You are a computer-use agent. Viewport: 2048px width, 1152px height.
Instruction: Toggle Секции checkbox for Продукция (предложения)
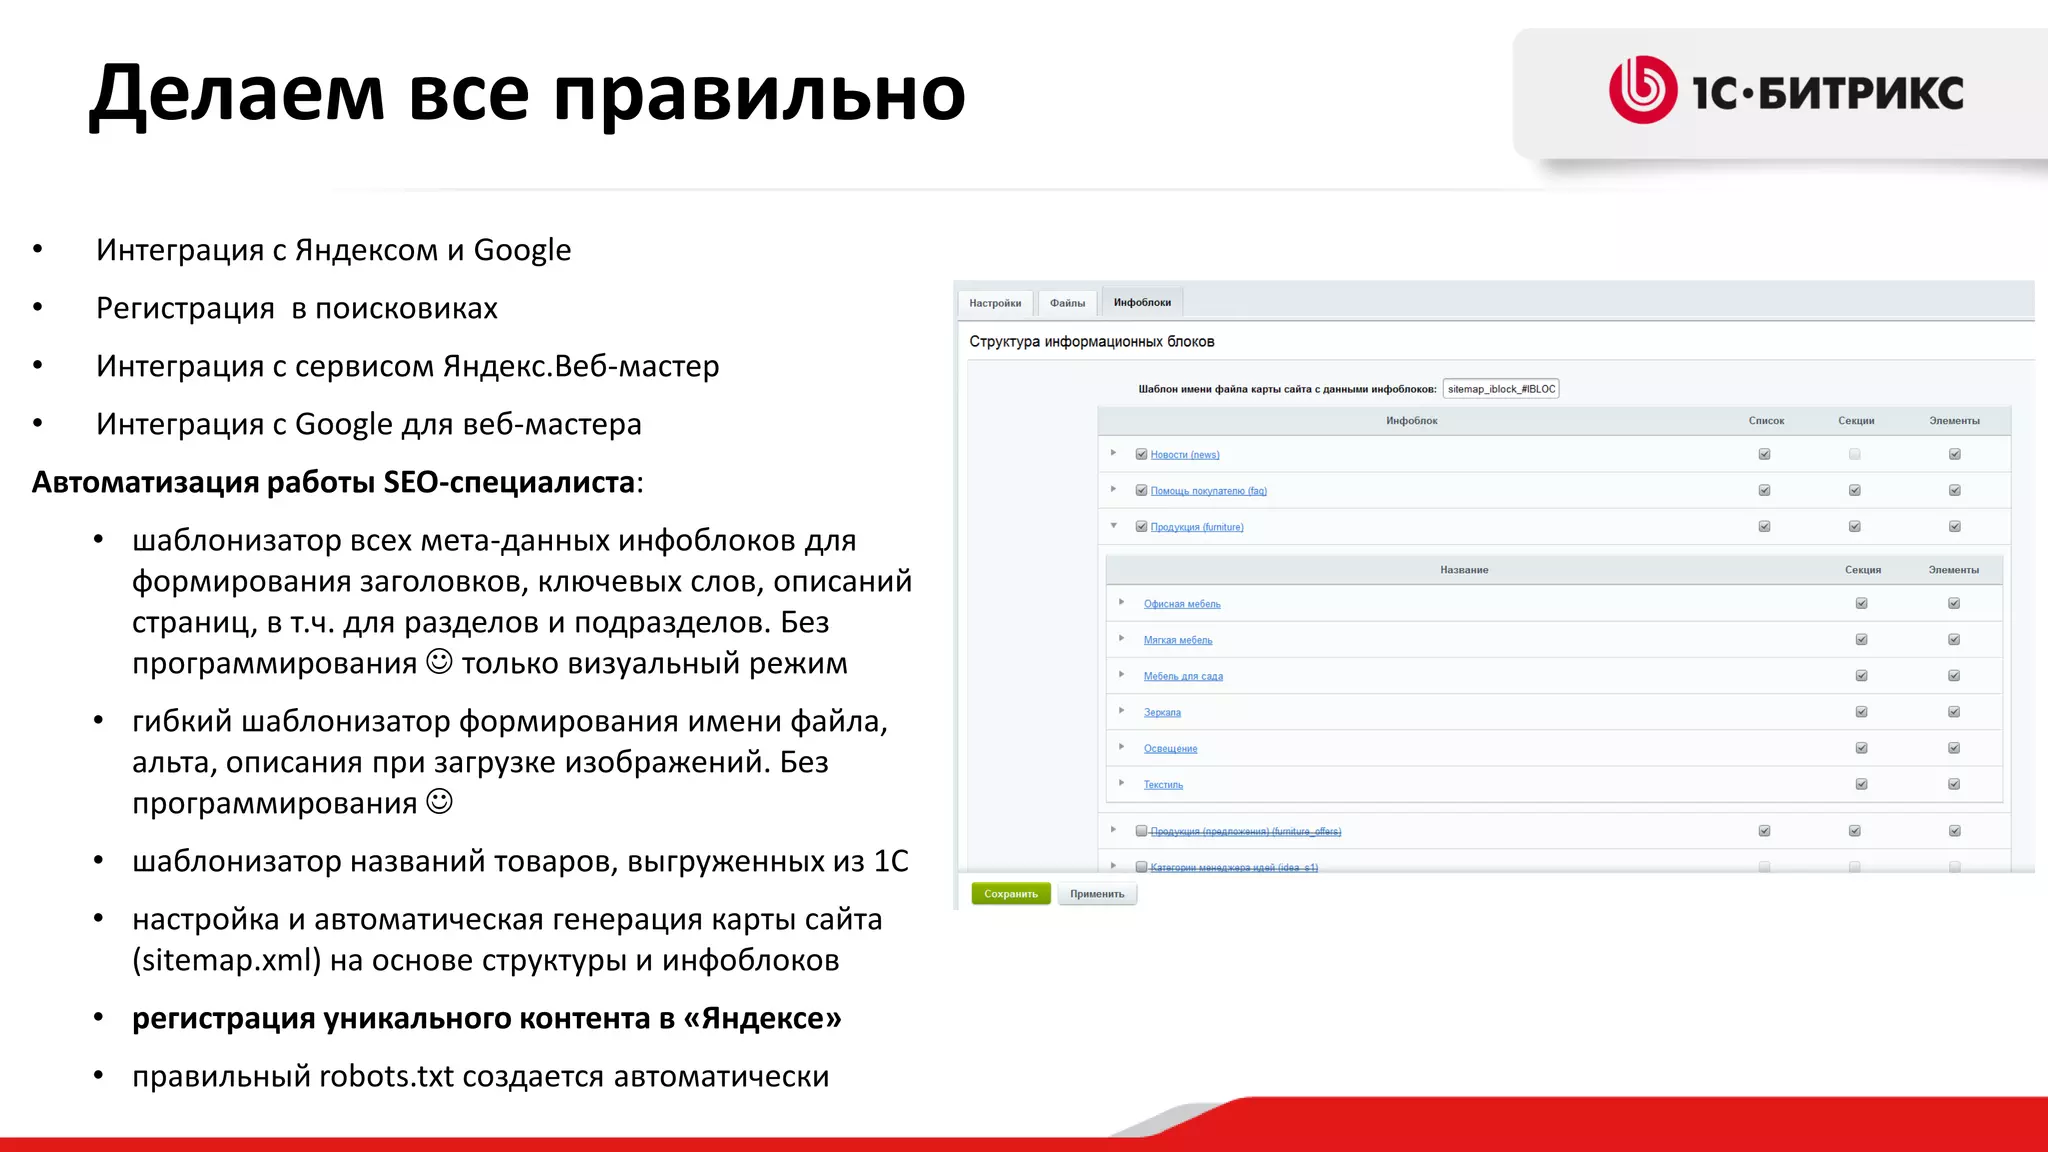pos(1855,831)
